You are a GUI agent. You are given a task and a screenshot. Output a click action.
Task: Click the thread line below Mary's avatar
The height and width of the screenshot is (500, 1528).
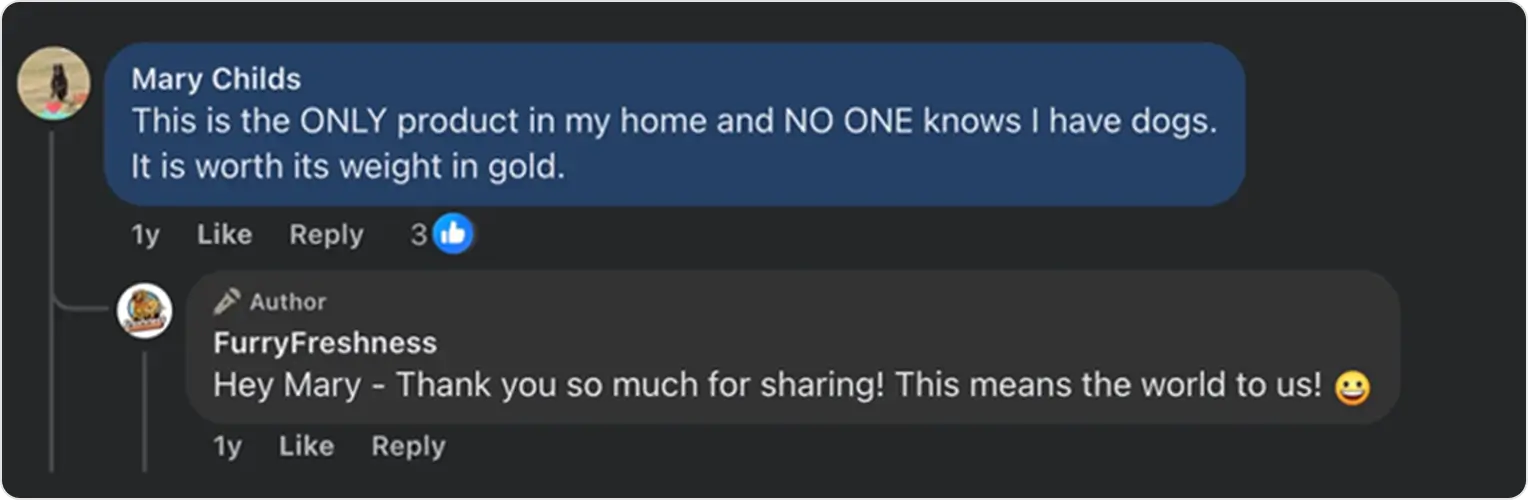click(52, 300)
